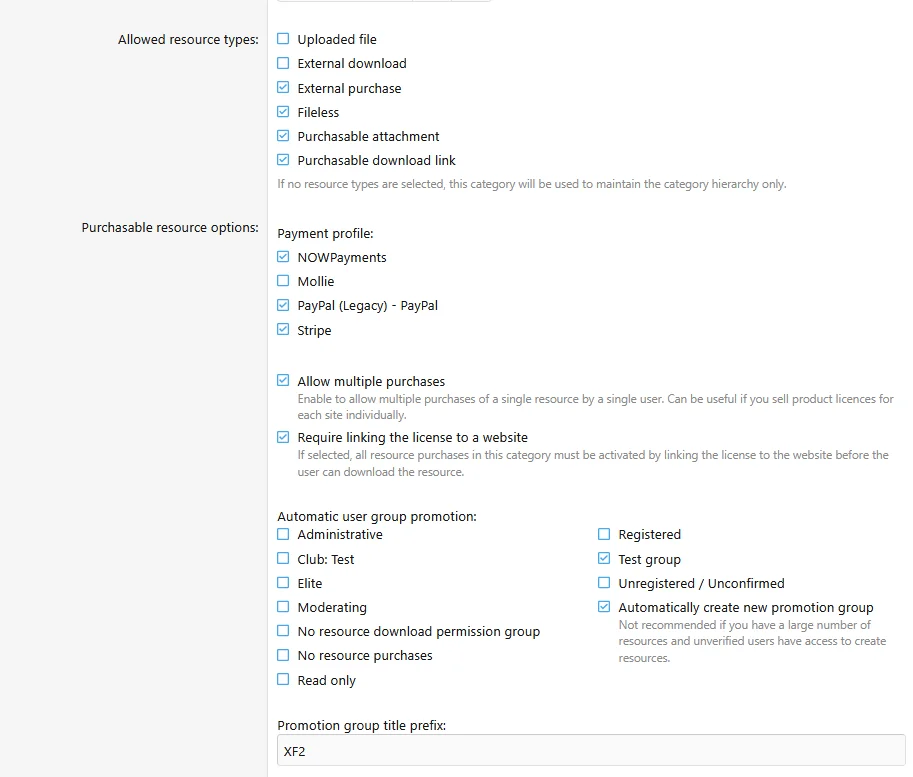Enable the Uploaded file resource type
Screen dimensions: 913x777
click(283, 38)
